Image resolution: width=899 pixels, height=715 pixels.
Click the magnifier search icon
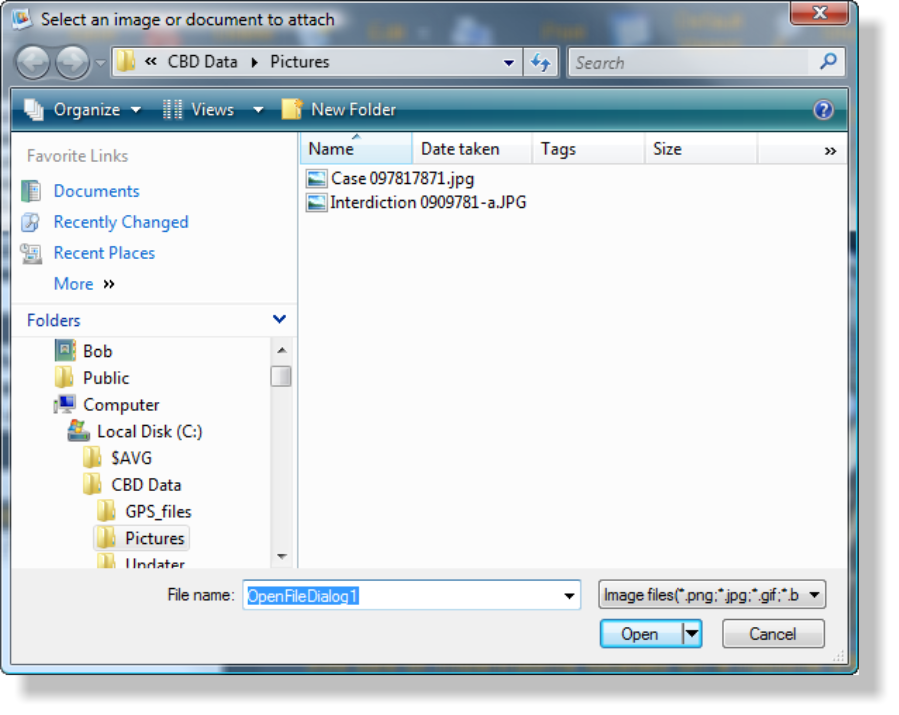point(828,61)
